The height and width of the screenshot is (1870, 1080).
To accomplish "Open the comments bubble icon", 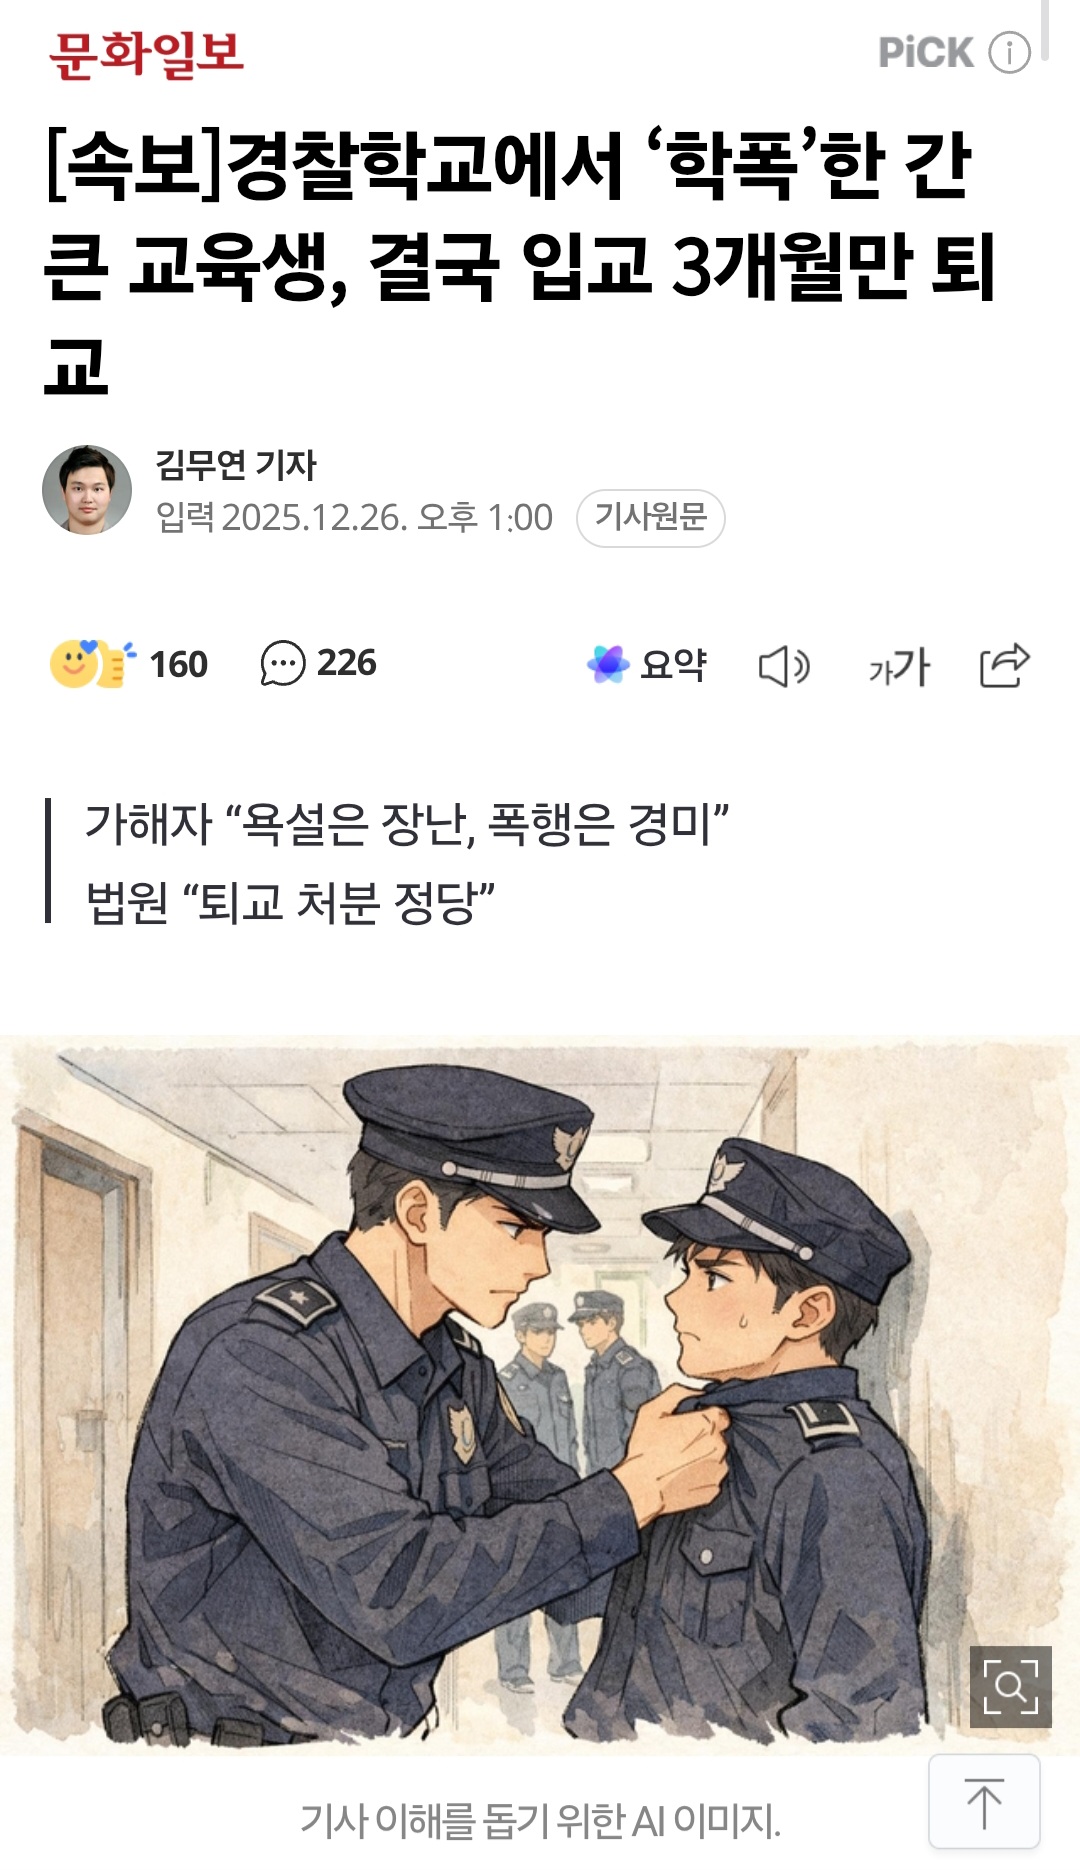I will [x=283, y=663].
